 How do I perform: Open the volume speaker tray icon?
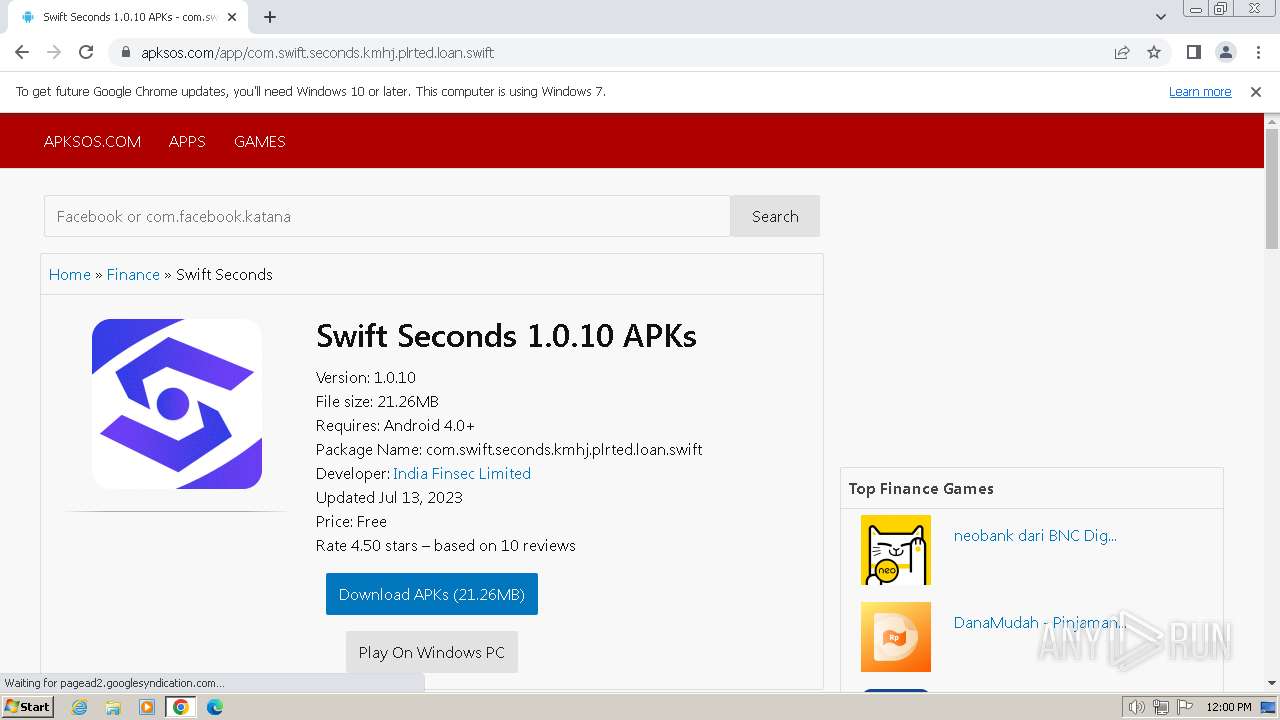[1137, 707]
